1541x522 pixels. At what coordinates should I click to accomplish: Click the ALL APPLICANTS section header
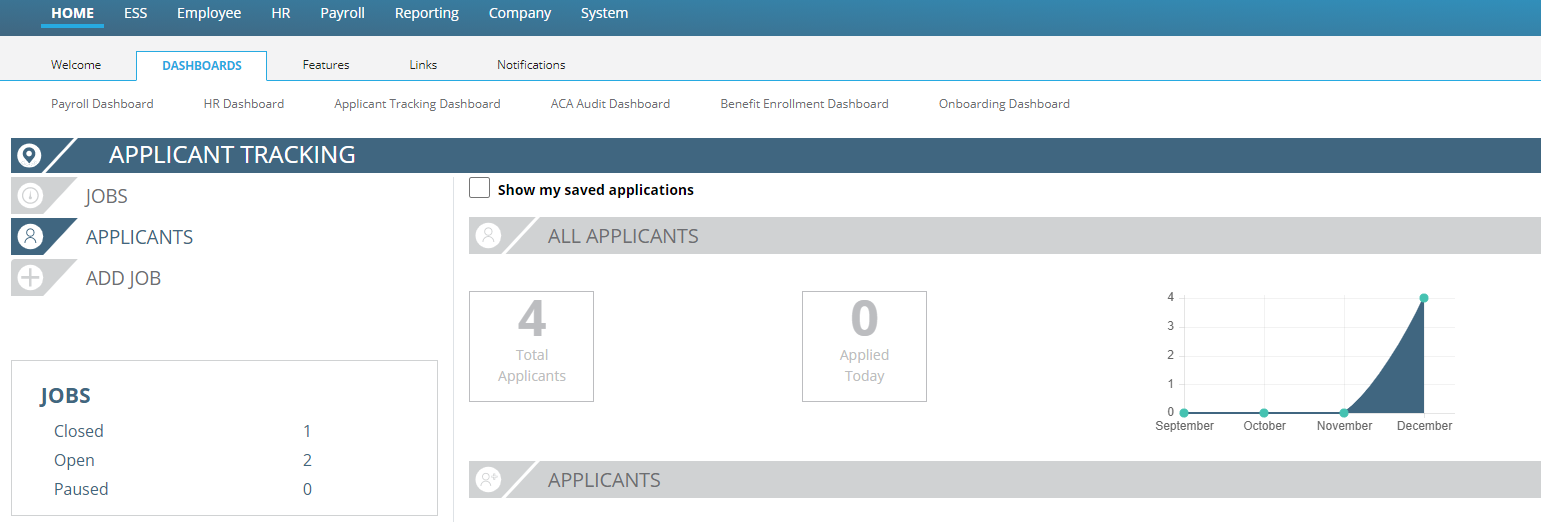1005,236
